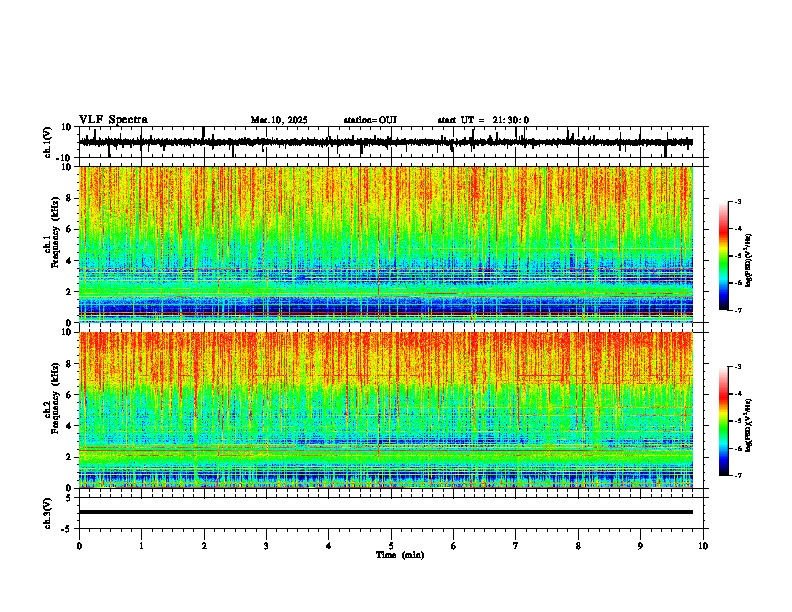Click the ch.1 colorbar scale
Viewport: 792px width, 612px height.
click(724, 256)
